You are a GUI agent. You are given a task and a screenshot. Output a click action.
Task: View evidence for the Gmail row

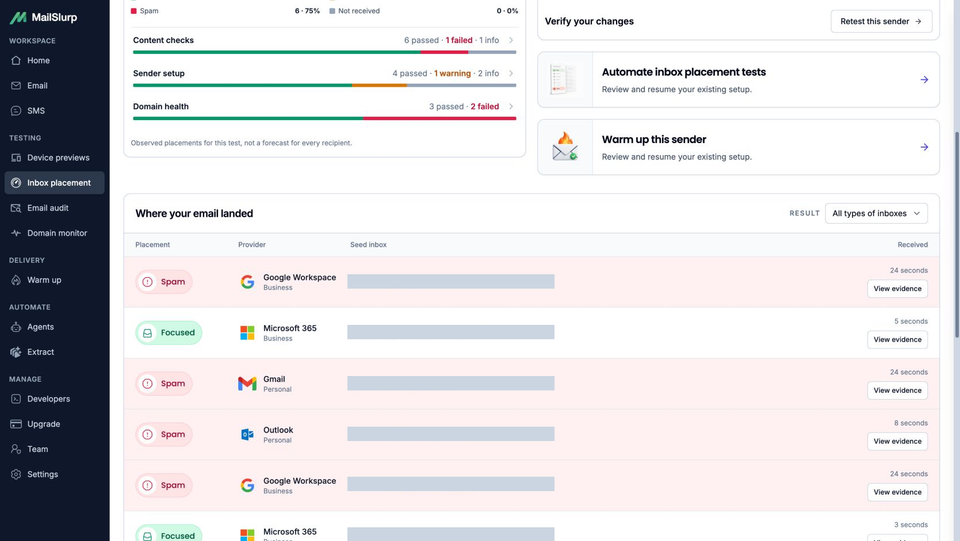pyautogui.click(x=897, y=390)
